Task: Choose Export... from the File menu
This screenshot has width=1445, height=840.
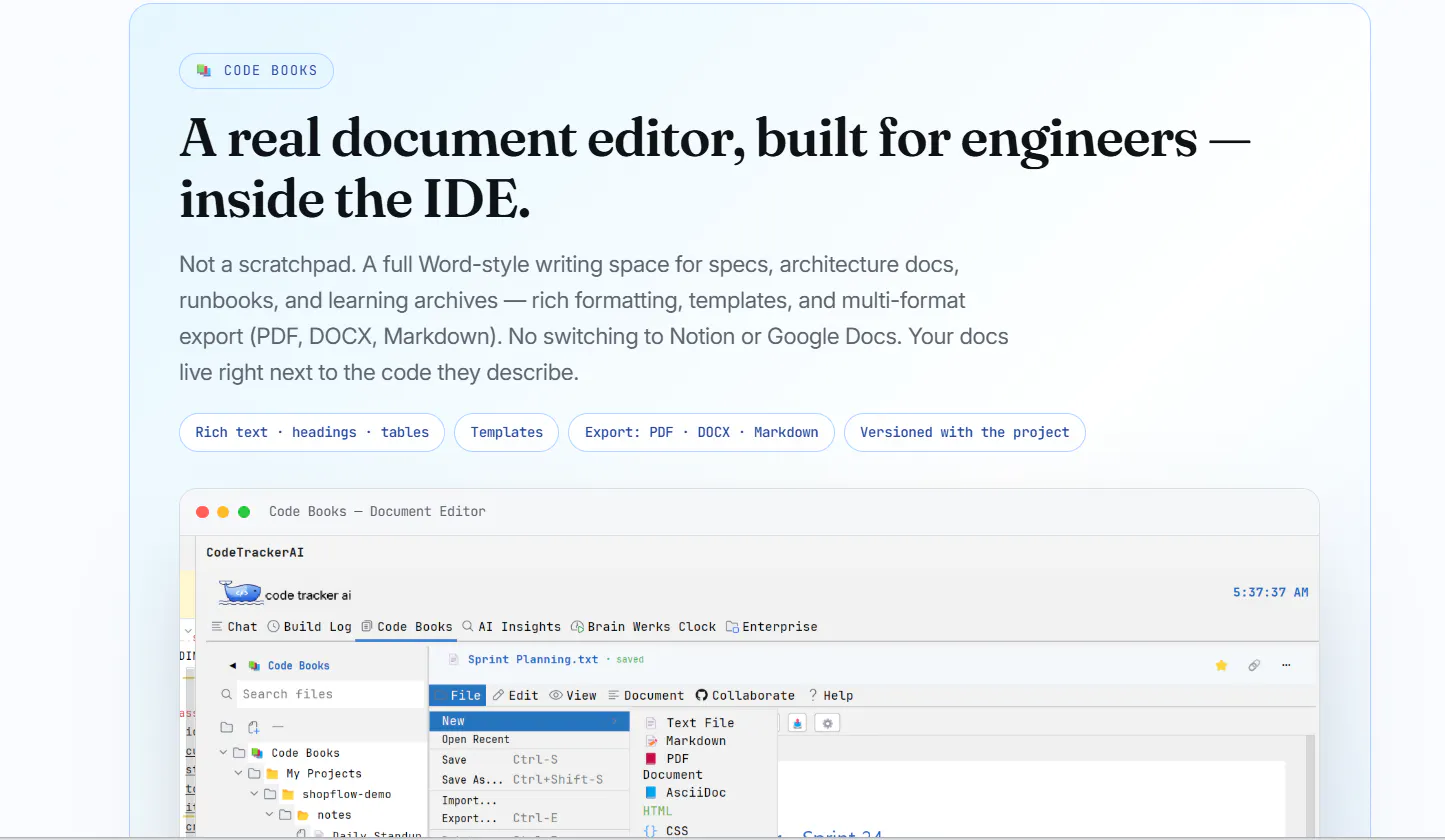Action: [x=529, y=819]
